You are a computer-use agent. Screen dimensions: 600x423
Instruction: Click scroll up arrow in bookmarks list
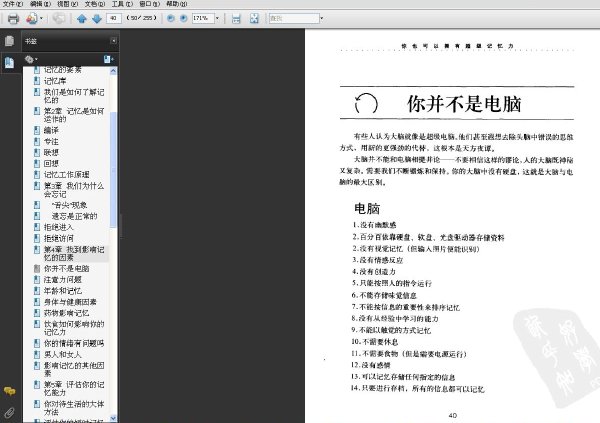[113, 71]
